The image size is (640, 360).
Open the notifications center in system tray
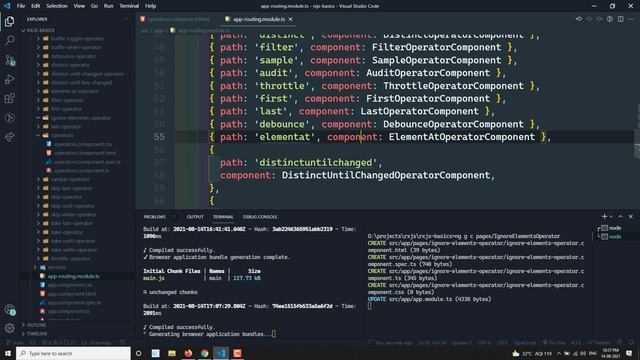[629, 353]
